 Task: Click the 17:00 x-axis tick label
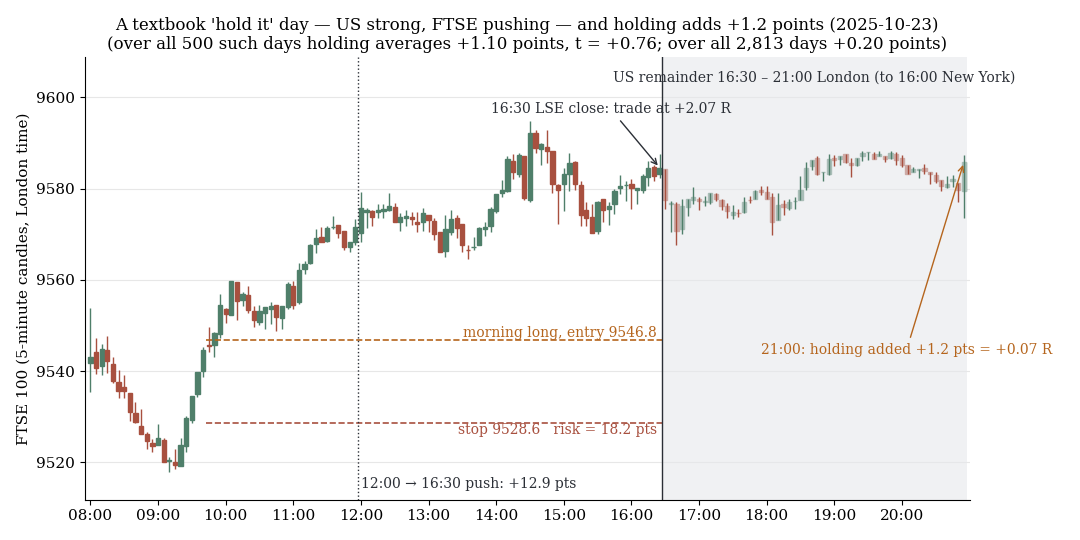click(699, 515)
